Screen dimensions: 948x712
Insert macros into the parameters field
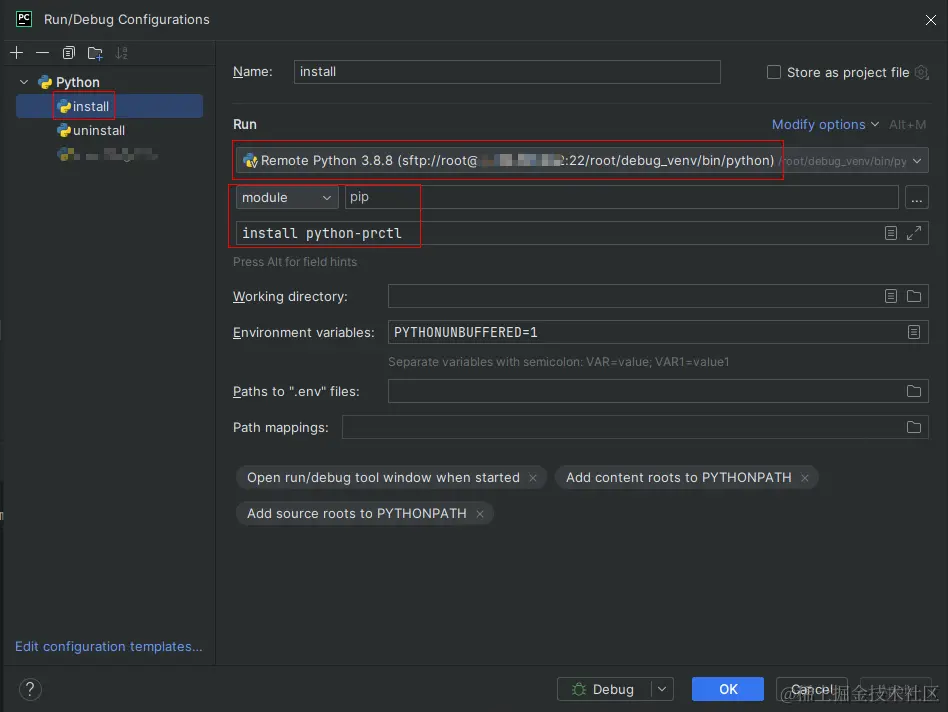tap(891, 233)
